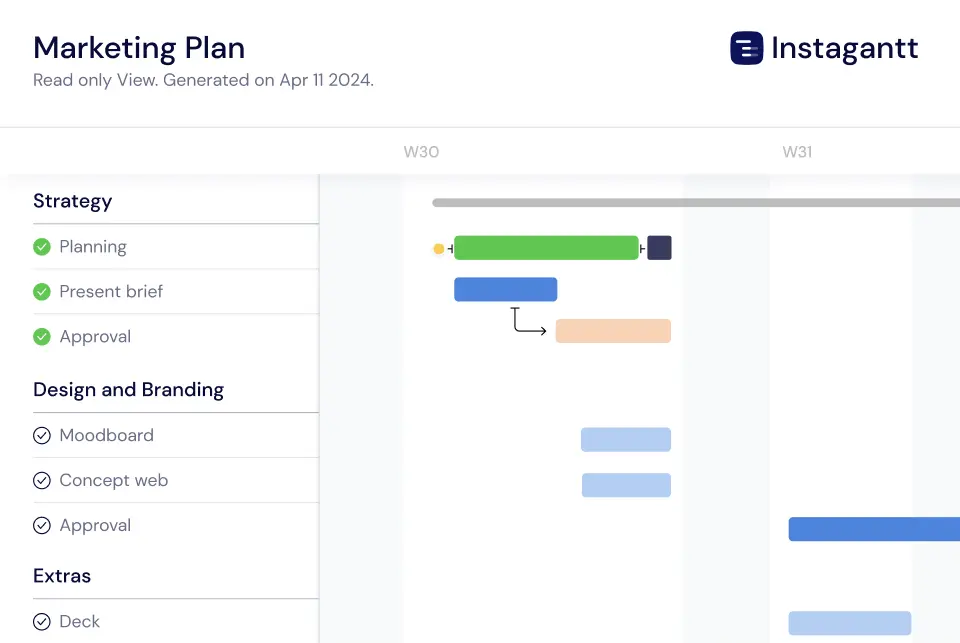
Task: Click the dependency arrow between tasks
Action: point(529,322)
